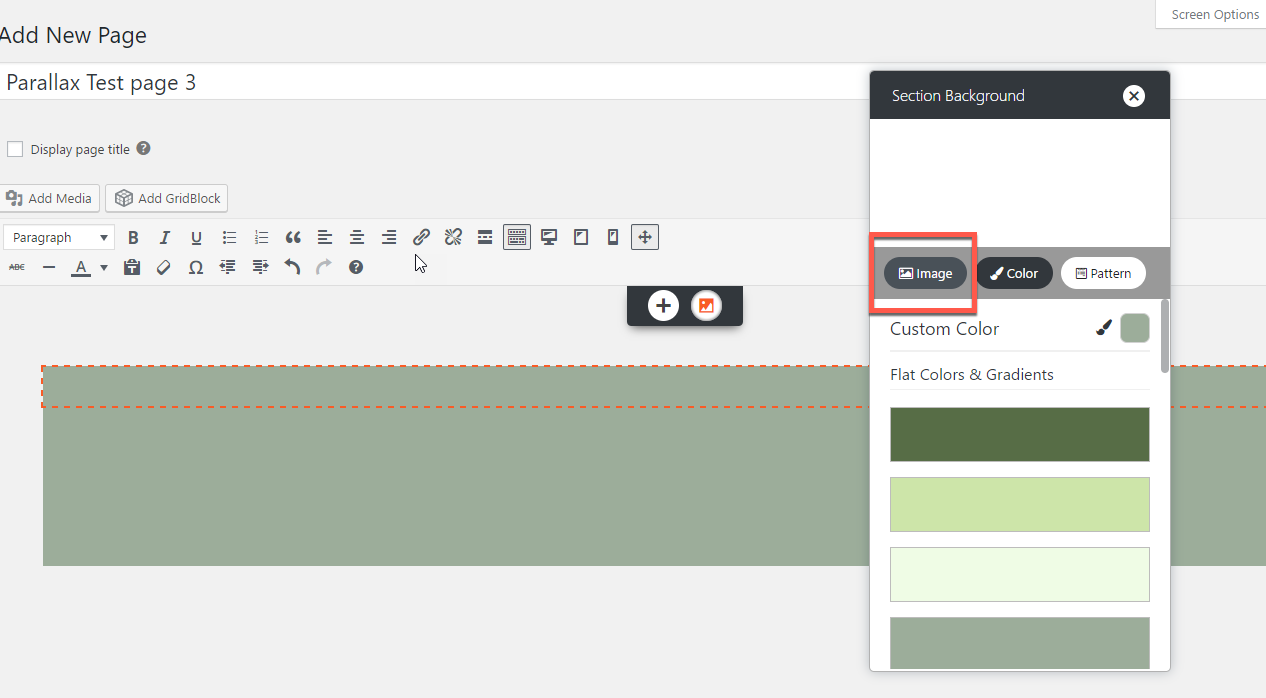Toggle the toolbar toggle keyboard icon
Image resolution: width=1266 pixels, height=698 pixels.
pos(517,237)
